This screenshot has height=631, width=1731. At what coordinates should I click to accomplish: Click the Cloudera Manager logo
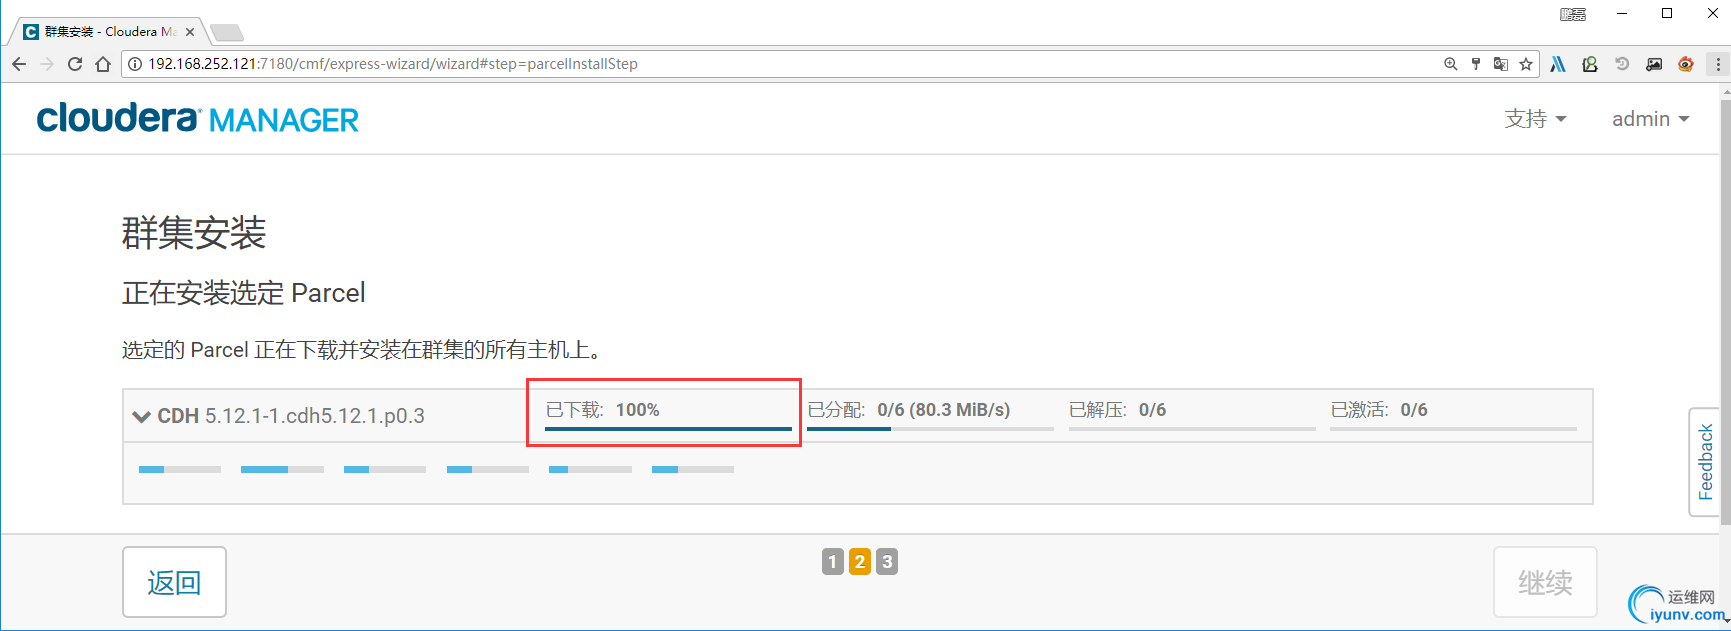click(198, 119)
